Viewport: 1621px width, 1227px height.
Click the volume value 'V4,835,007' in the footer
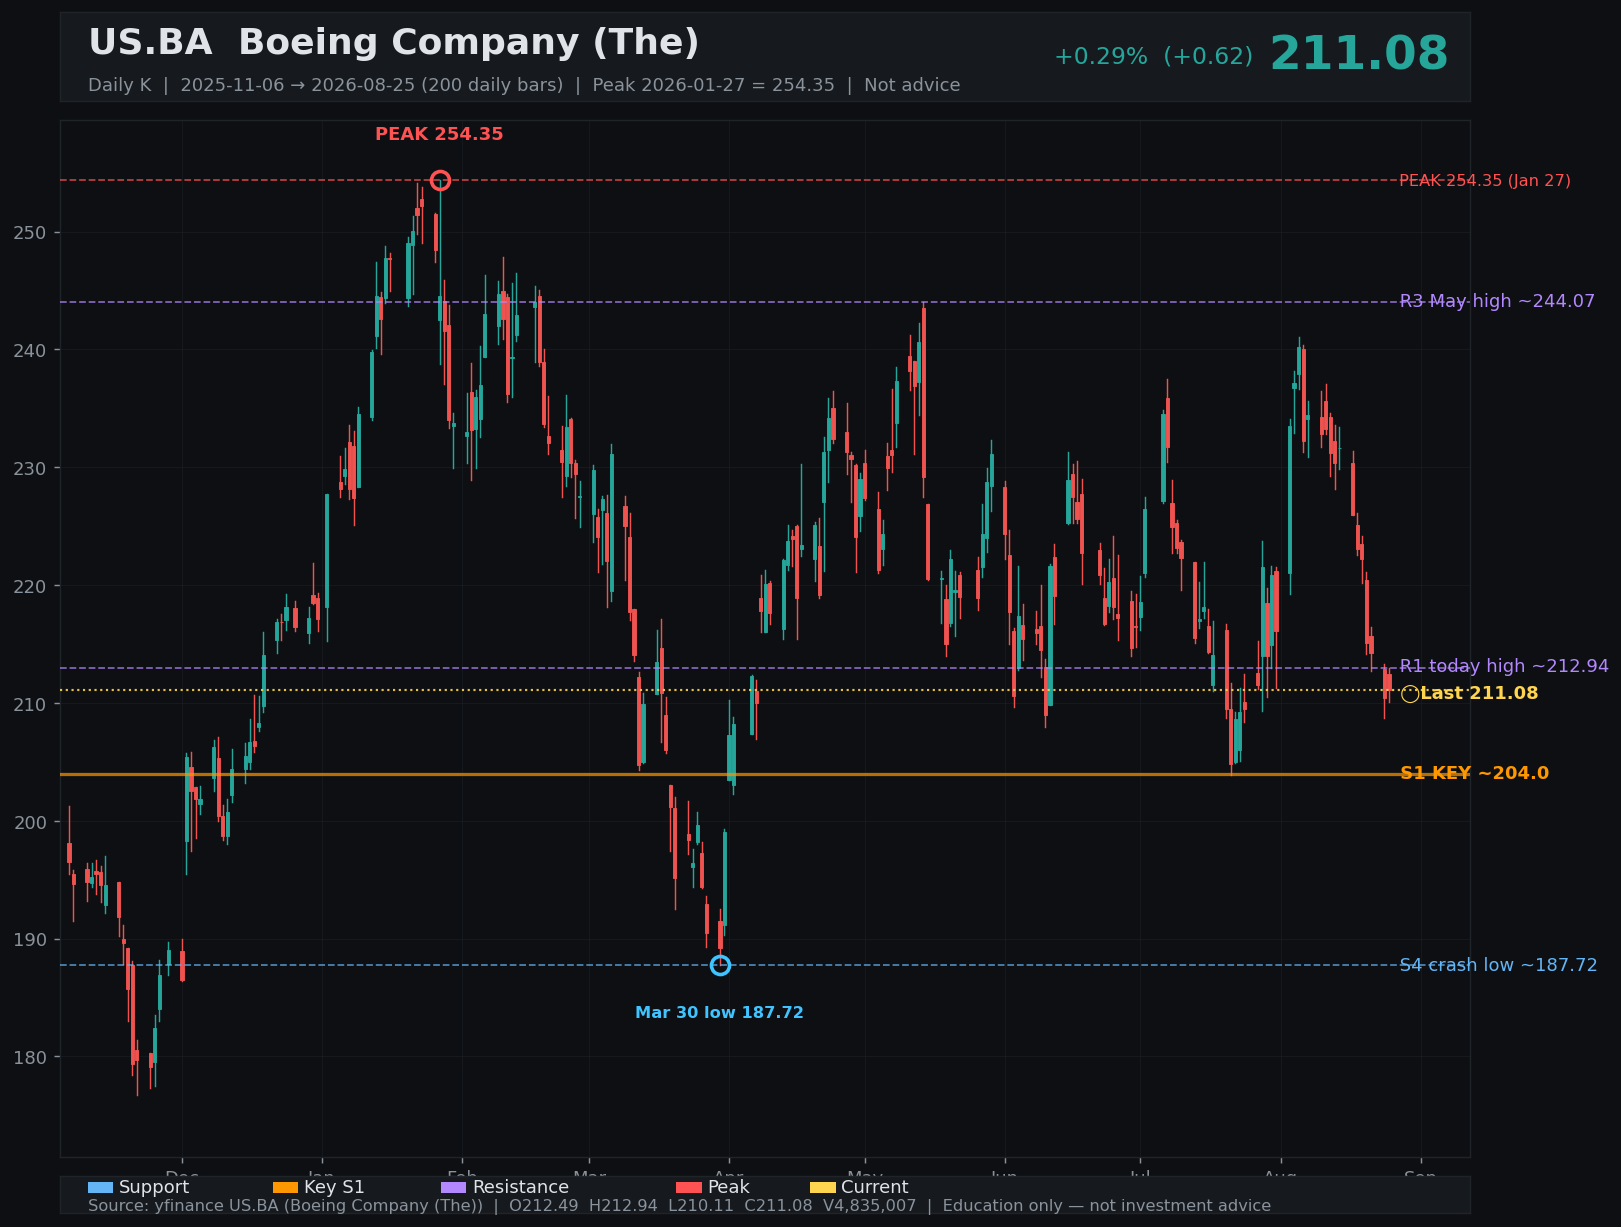[869, 1206]
